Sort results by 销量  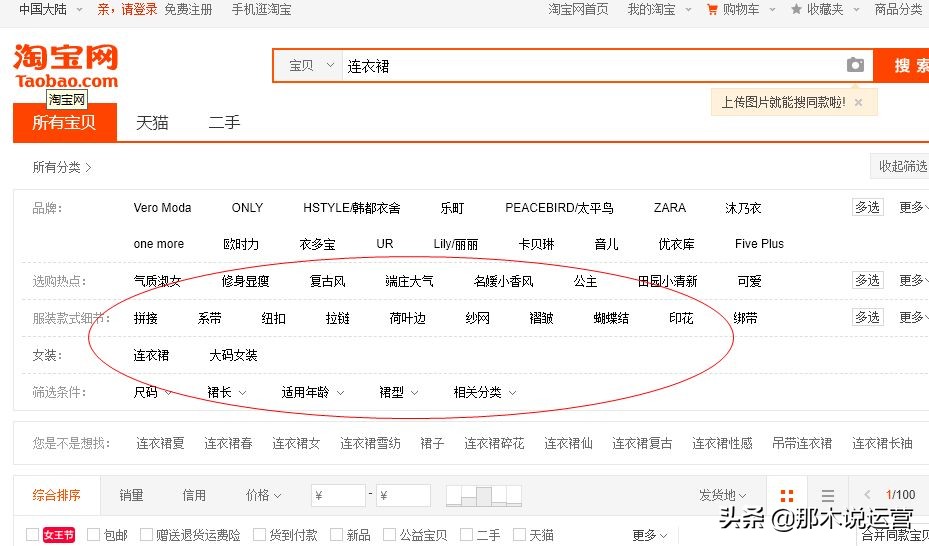point(131,495)
